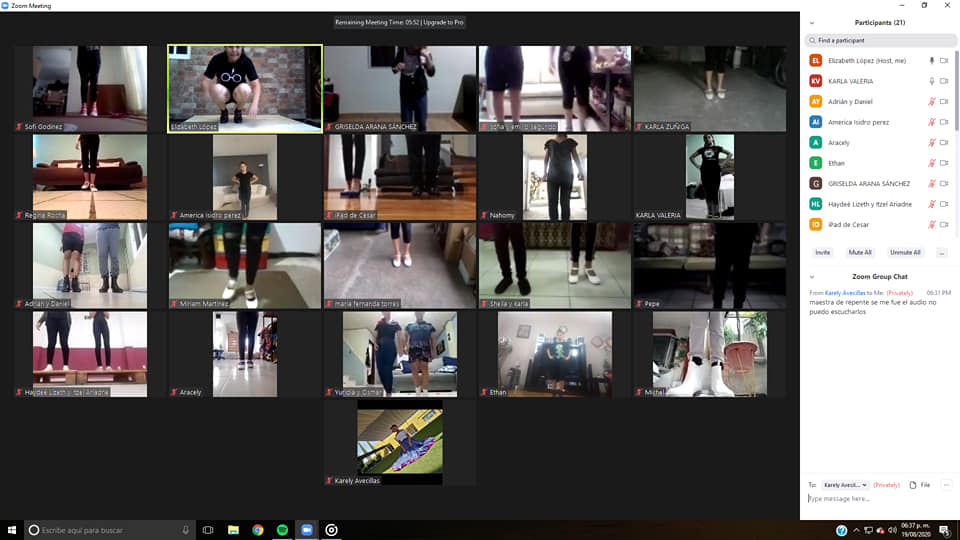Click the muted microphone icon beside Aracely

pyautogui.click(x=932, y=143)
